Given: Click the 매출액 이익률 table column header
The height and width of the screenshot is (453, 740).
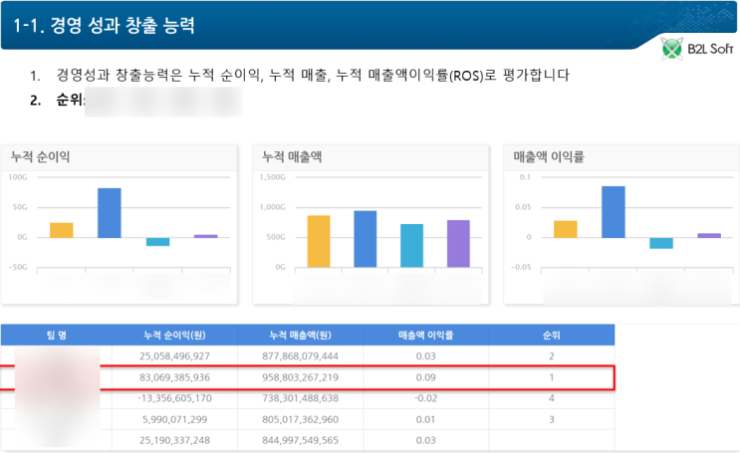Looking at the screenshot, I should pyautogui.click(x=426, y=335).
